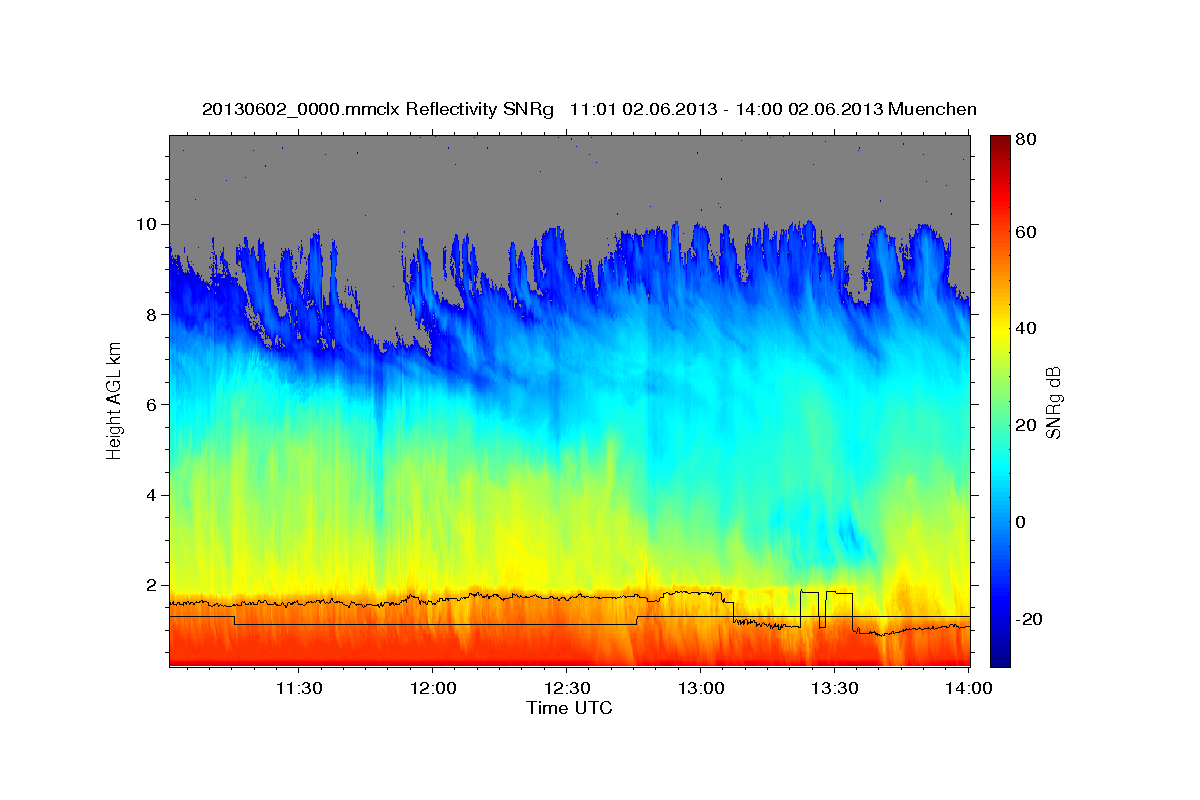Image resolution: width=1200 pixels, height=800 pixels.
Task: Click the 'Time UTC' axis label
Action: point(569,708)
